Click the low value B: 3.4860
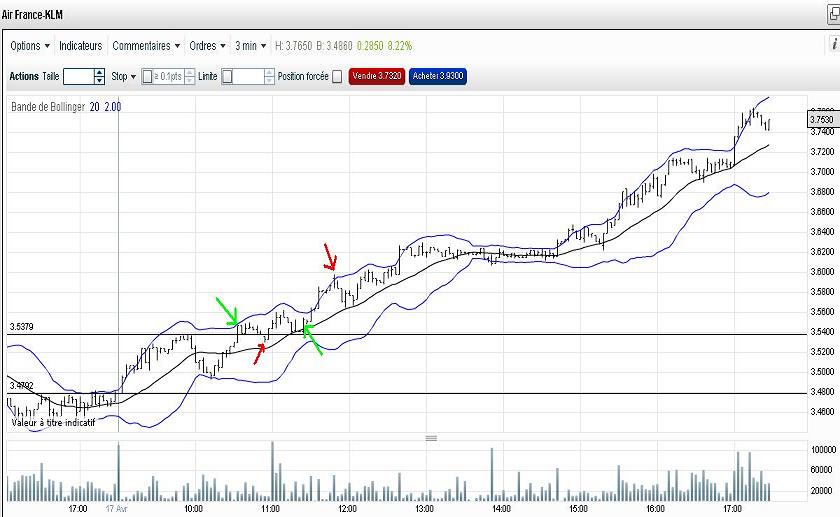This screenshot has width=840, height=517. (x=334, y=46)
